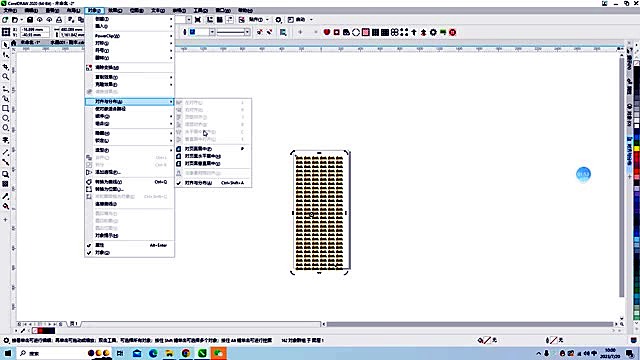
Task: Click the black swatch in document palette
Action: tap(46, 331)
